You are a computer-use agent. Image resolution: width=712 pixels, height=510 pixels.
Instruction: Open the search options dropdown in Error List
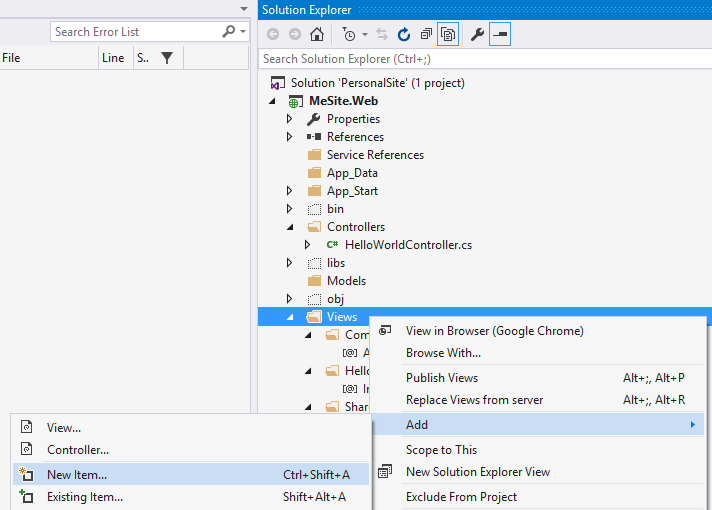[243, 32]
